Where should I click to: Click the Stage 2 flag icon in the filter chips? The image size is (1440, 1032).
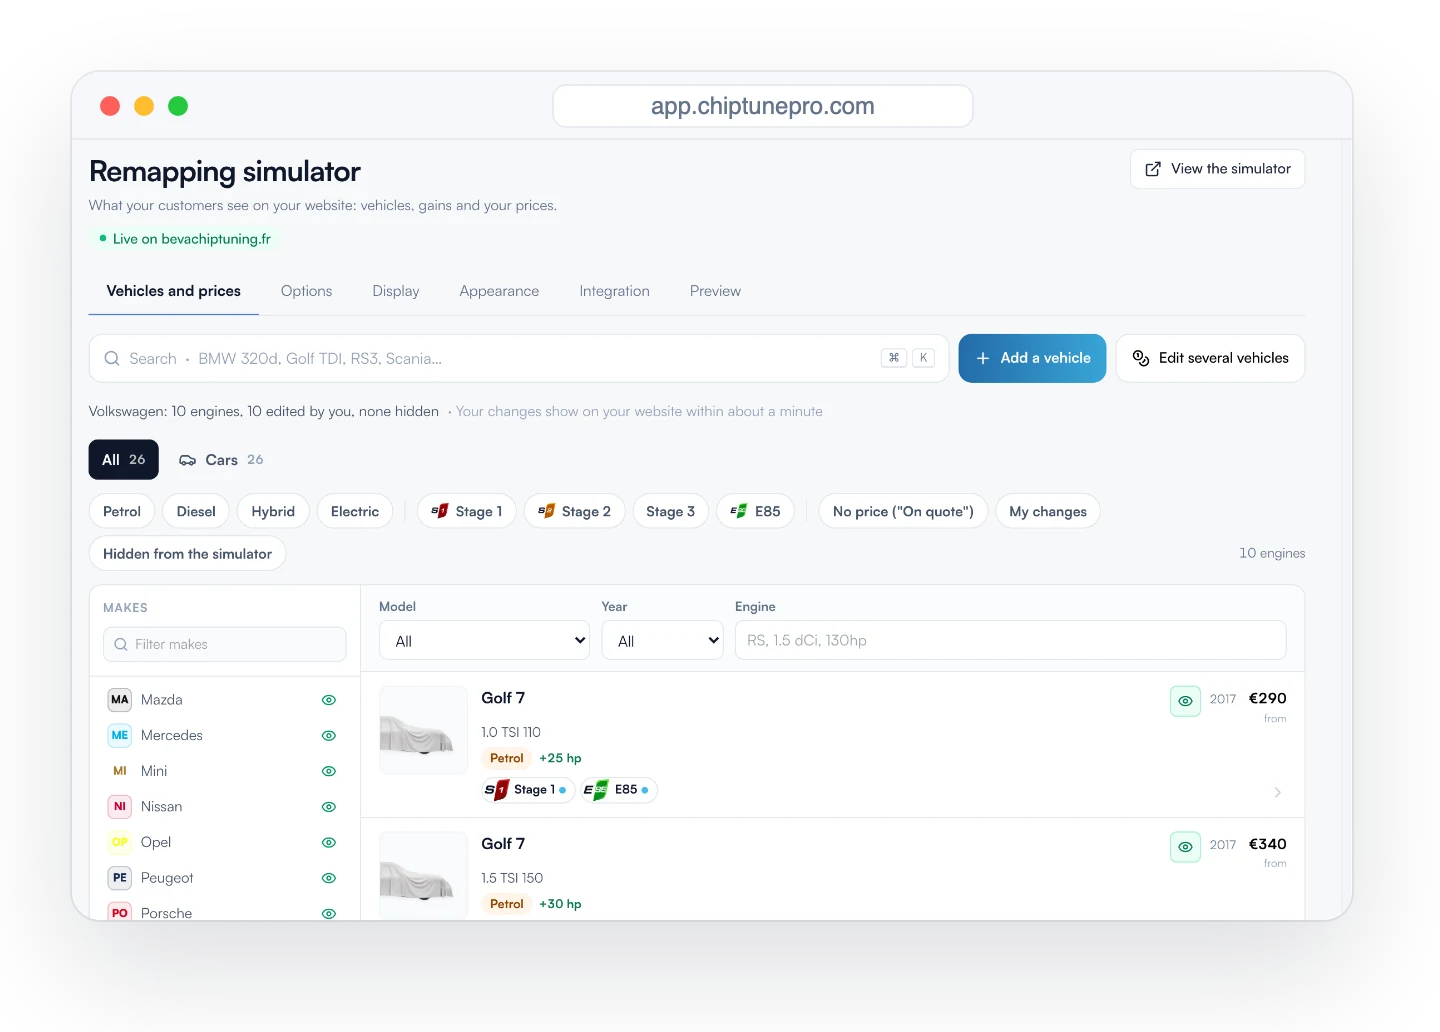click(x=546, y=511)
